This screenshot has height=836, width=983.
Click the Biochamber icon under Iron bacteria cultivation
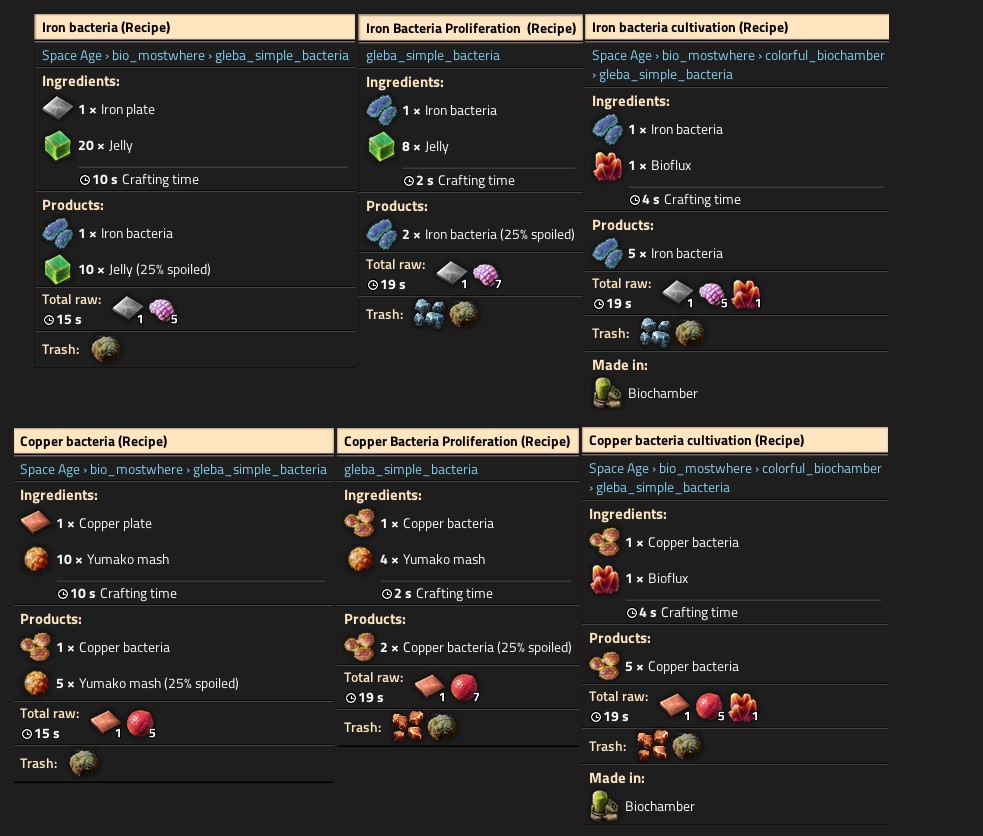click(x=606, y=394)
